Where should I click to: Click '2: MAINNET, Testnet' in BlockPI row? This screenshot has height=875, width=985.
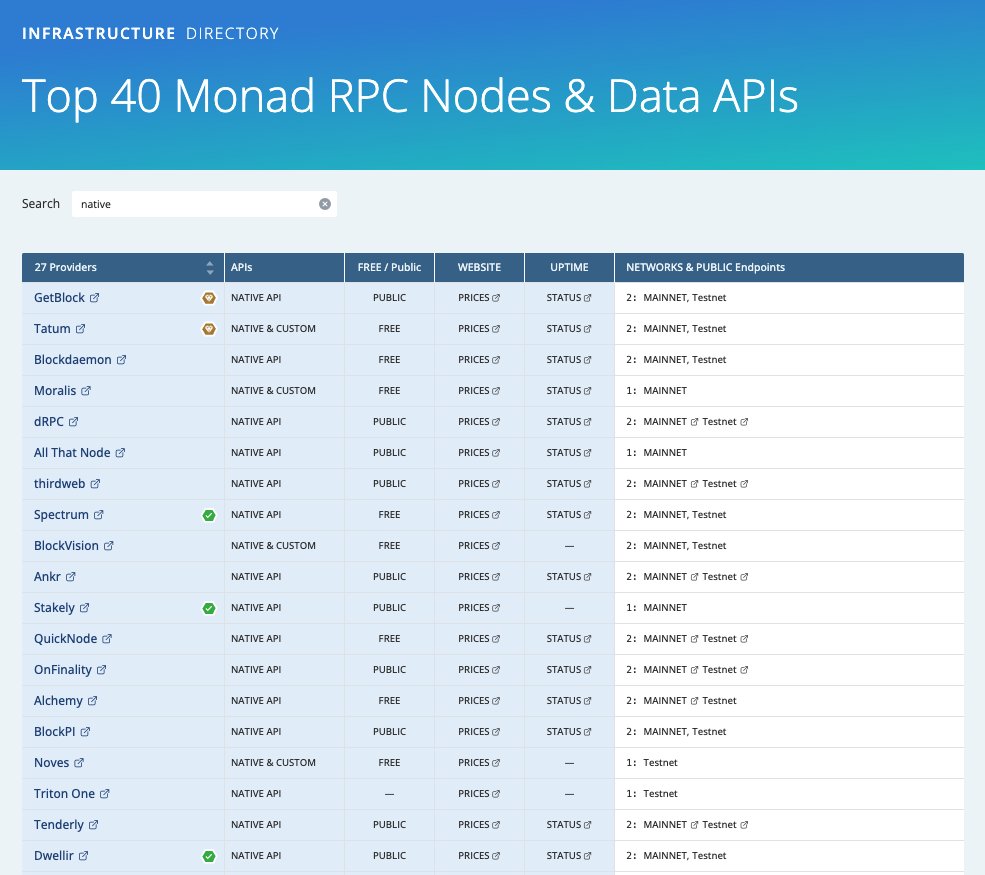pos(676,732)
